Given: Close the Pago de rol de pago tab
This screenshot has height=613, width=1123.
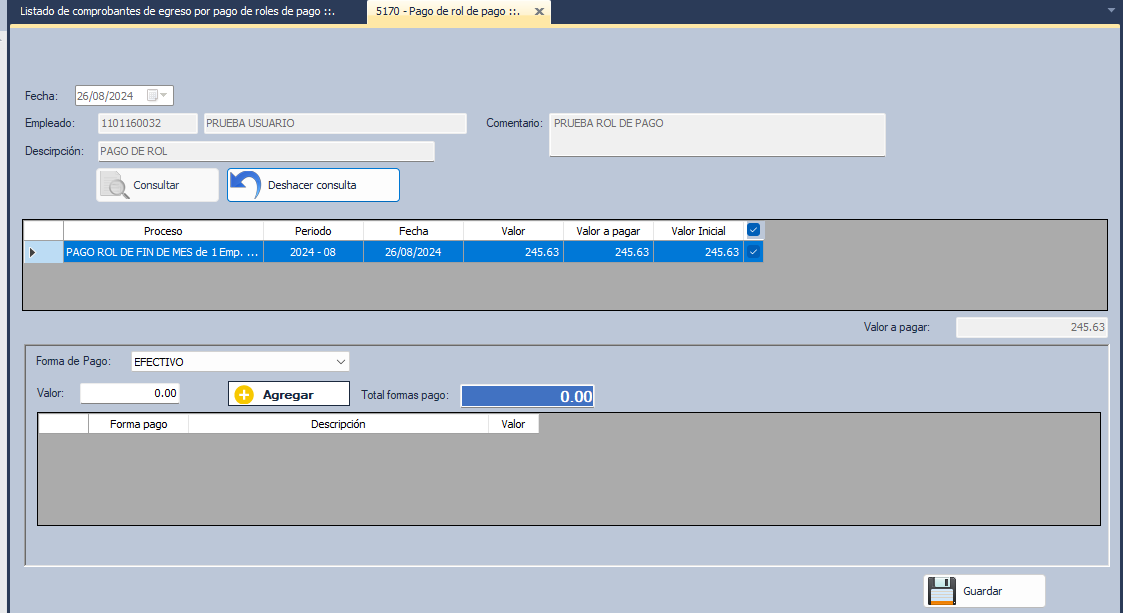Looking at the screenshot, I should pos(539,12).
